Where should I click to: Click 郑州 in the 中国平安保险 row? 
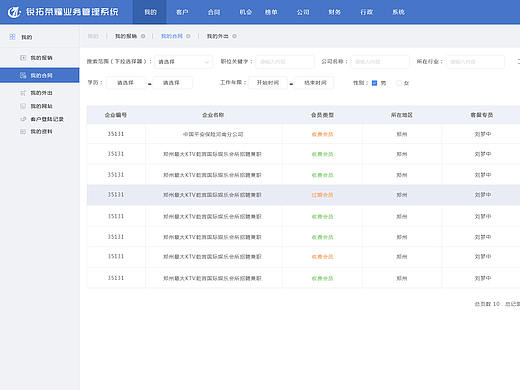(x=402, y=134)
